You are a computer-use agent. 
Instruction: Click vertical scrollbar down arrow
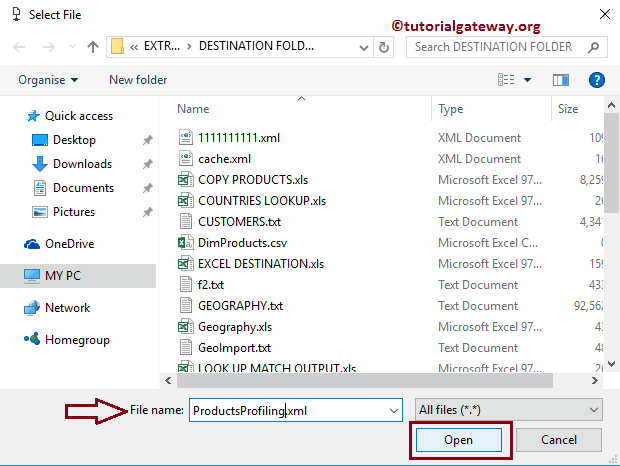pos(611,364)
